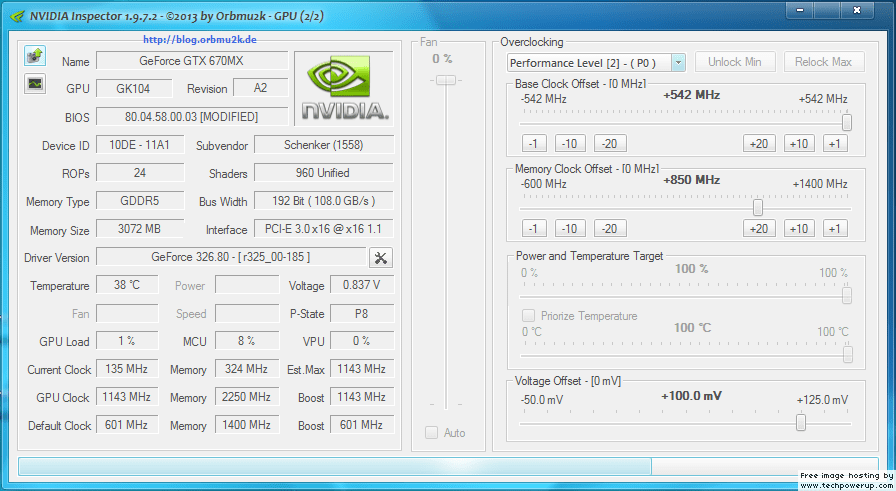Viewport: 896px width, 491px height.
Task: Click Base Clock Offset -20 button
Action: (x=610, y=143)
